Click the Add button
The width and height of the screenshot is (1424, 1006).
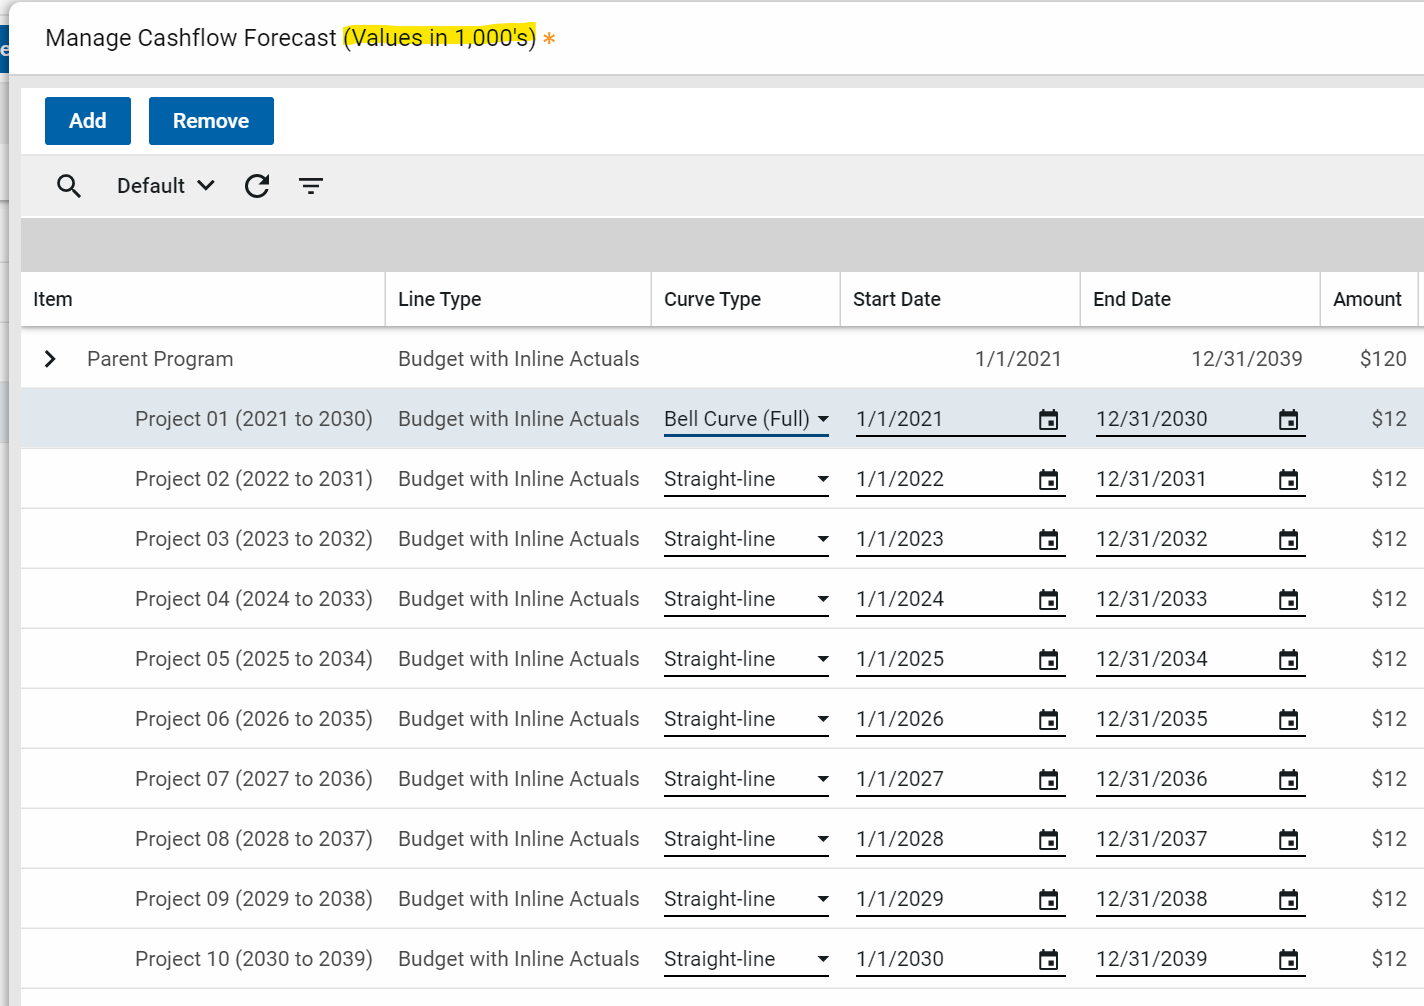pos(88,121)
